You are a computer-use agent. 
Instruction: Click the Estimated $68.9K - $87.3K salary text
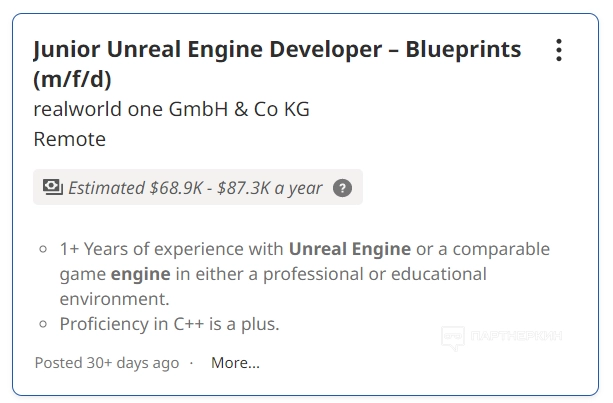pyautogui.click(x=195, y=188)
